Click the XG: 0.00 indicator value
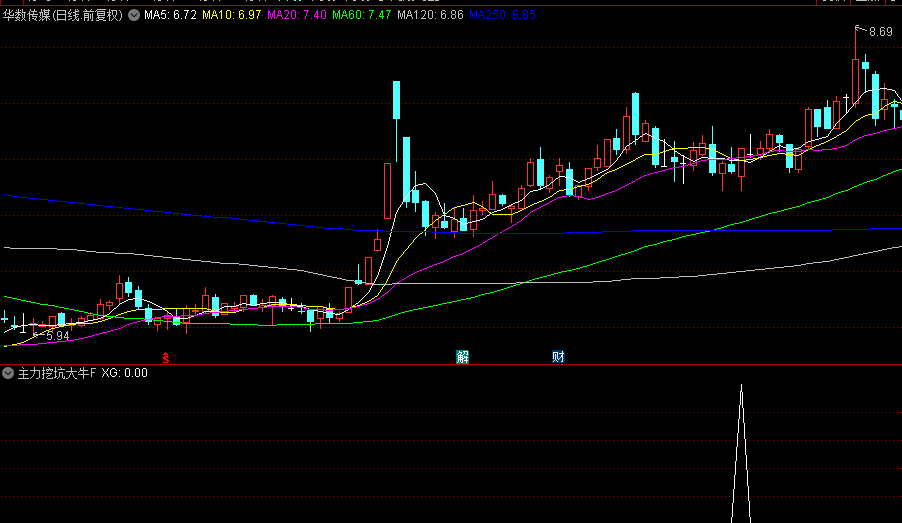 point(125,373)
